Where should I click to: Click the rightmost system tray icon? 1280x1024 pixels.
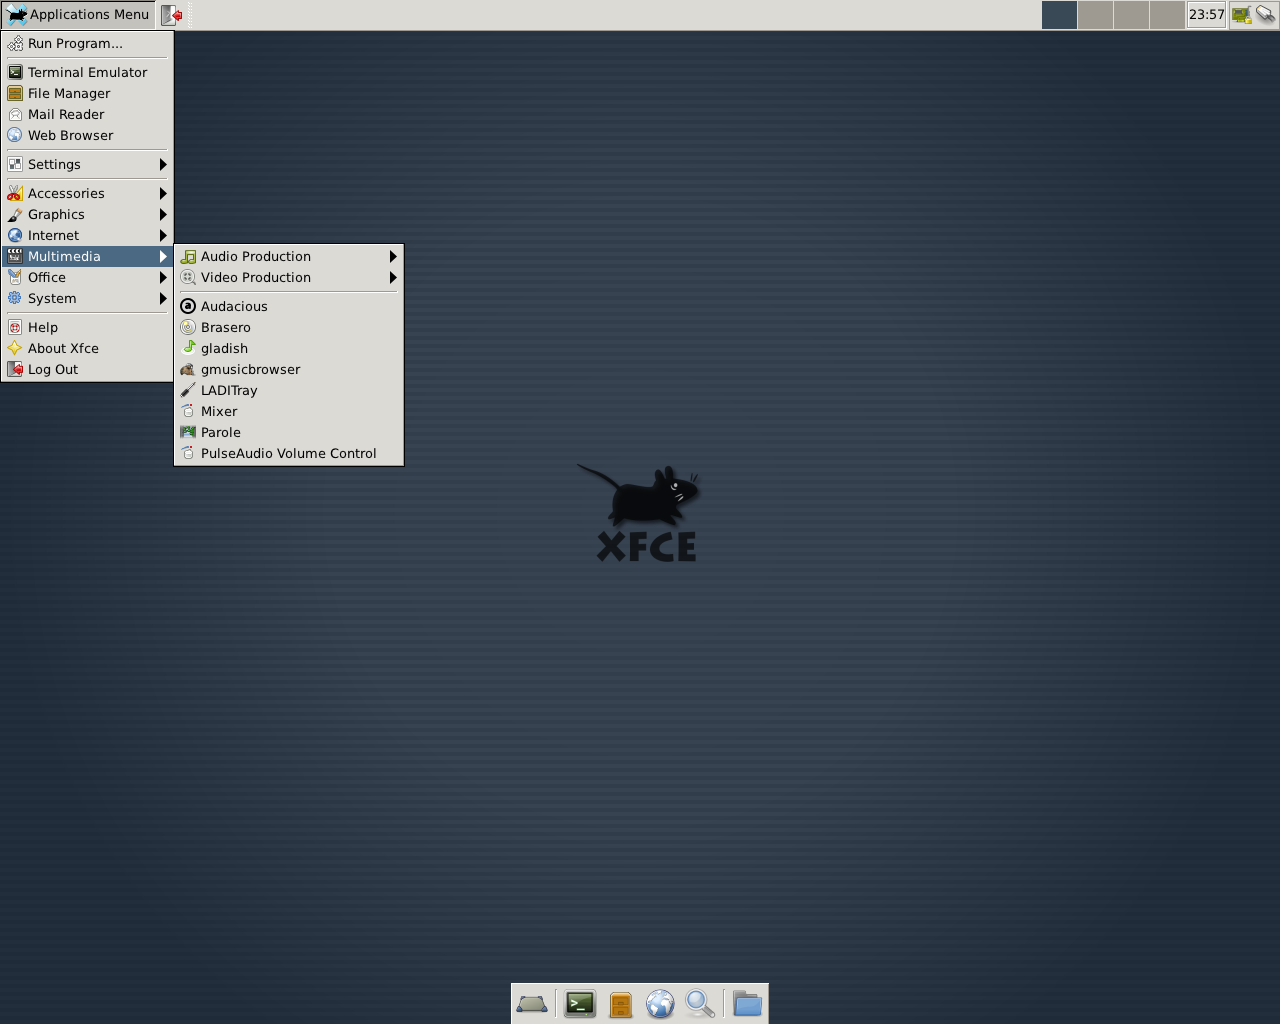click(x=1266, y=15)
